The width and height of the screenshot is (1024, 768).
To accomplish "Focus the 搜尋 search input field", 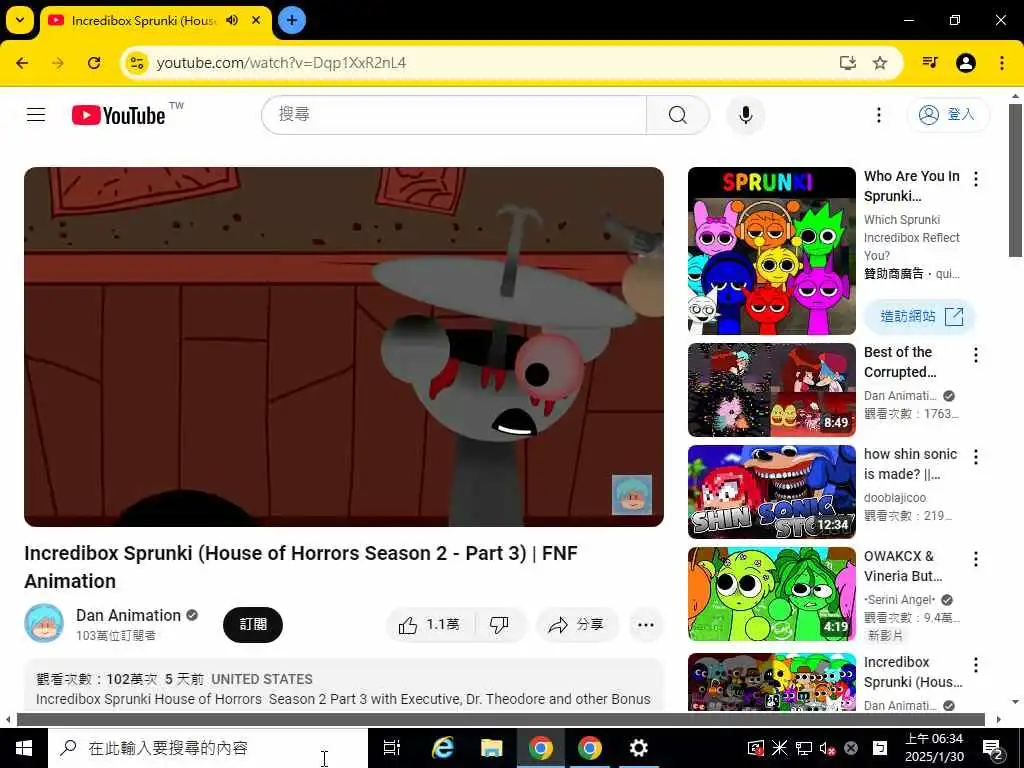I will (455, 115).
